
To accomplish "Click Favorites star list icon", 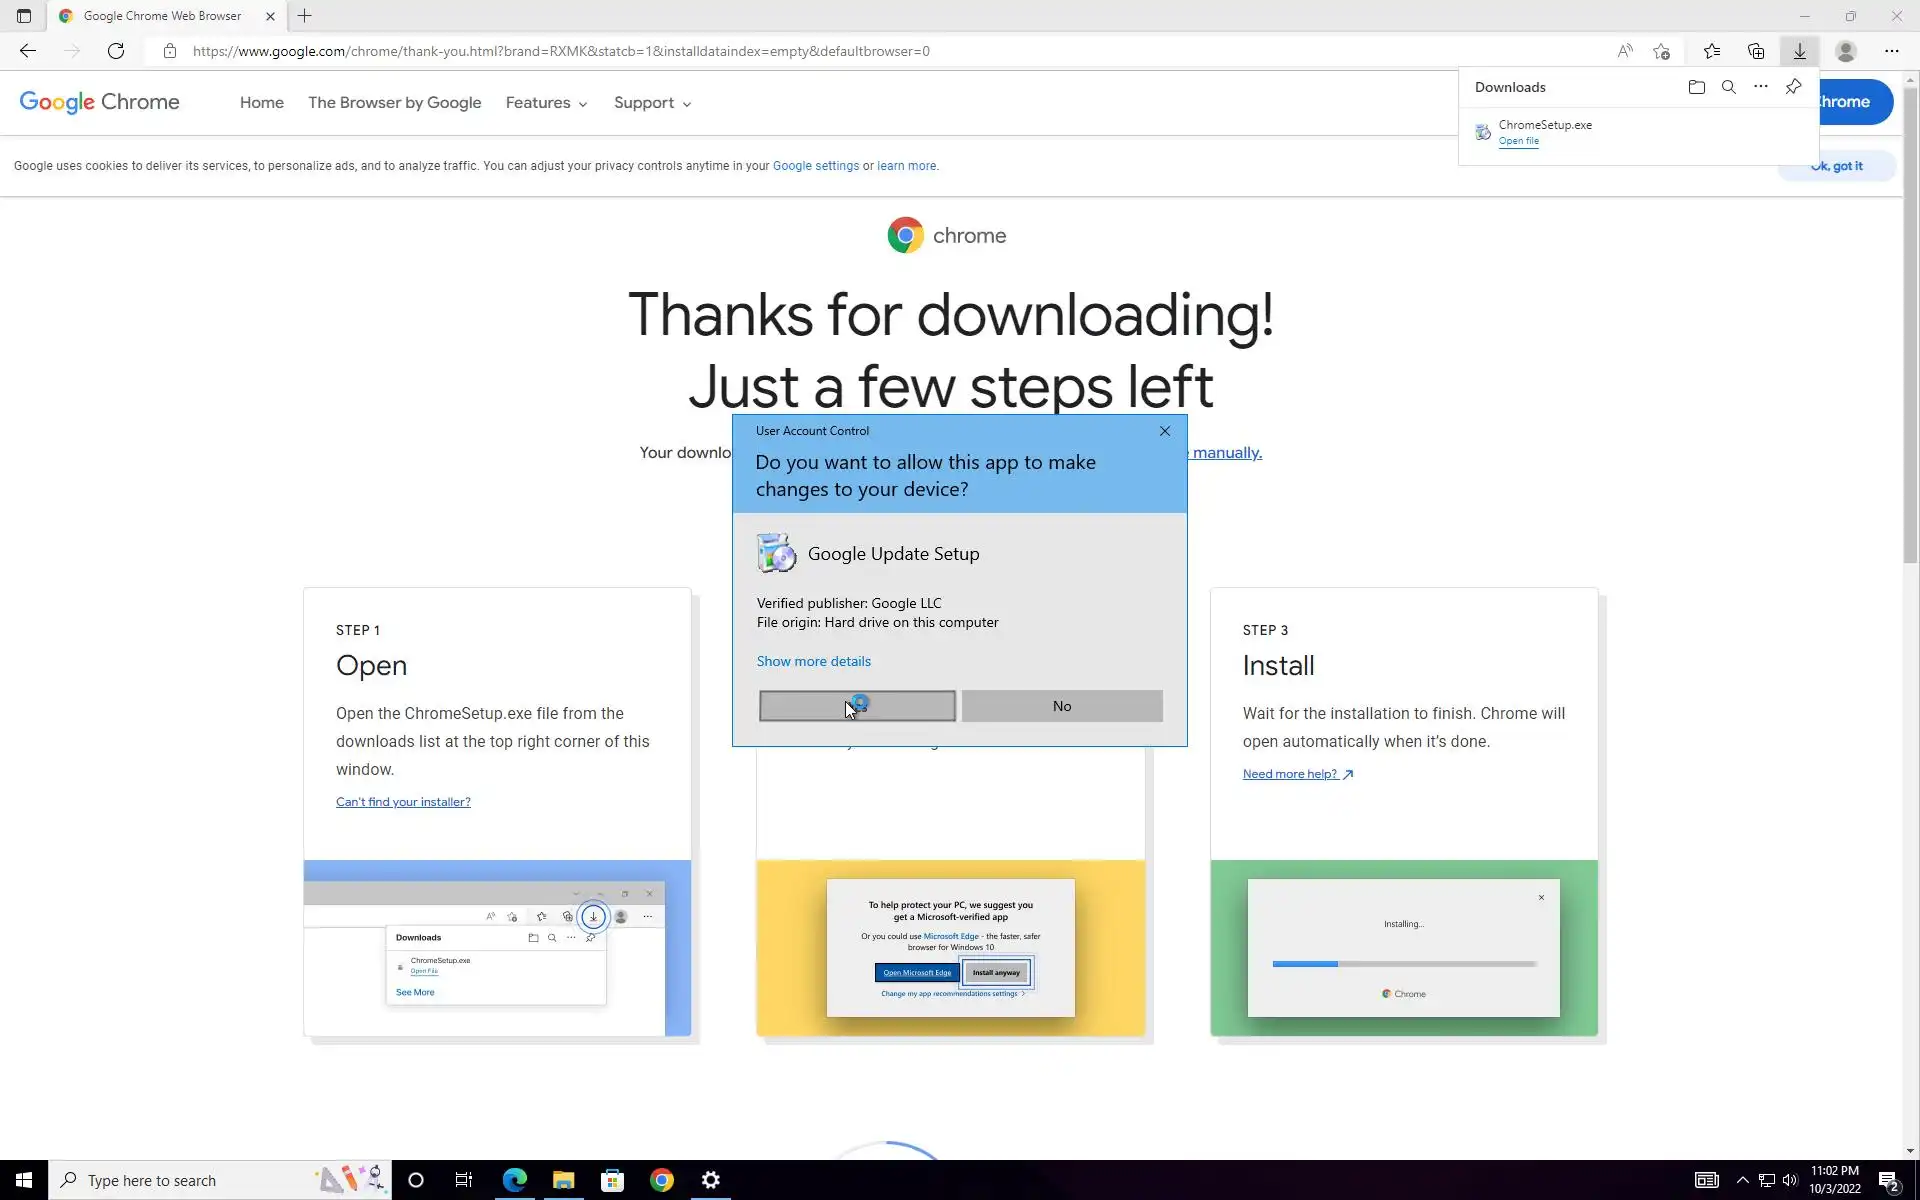I will pyautogui.click(x=1711, y=51).
